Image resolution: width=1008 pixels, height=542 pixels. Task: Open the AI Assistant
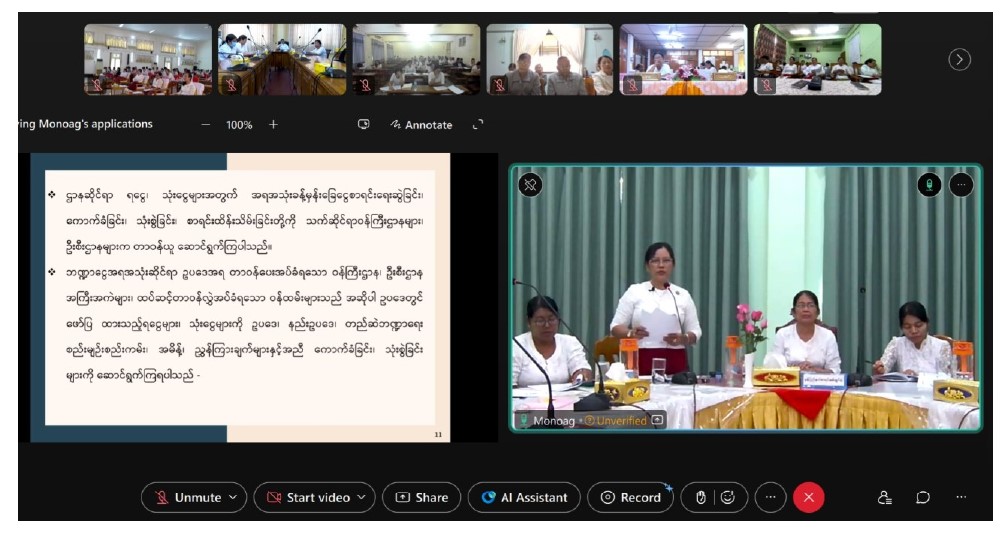click(x=524, y=497)
